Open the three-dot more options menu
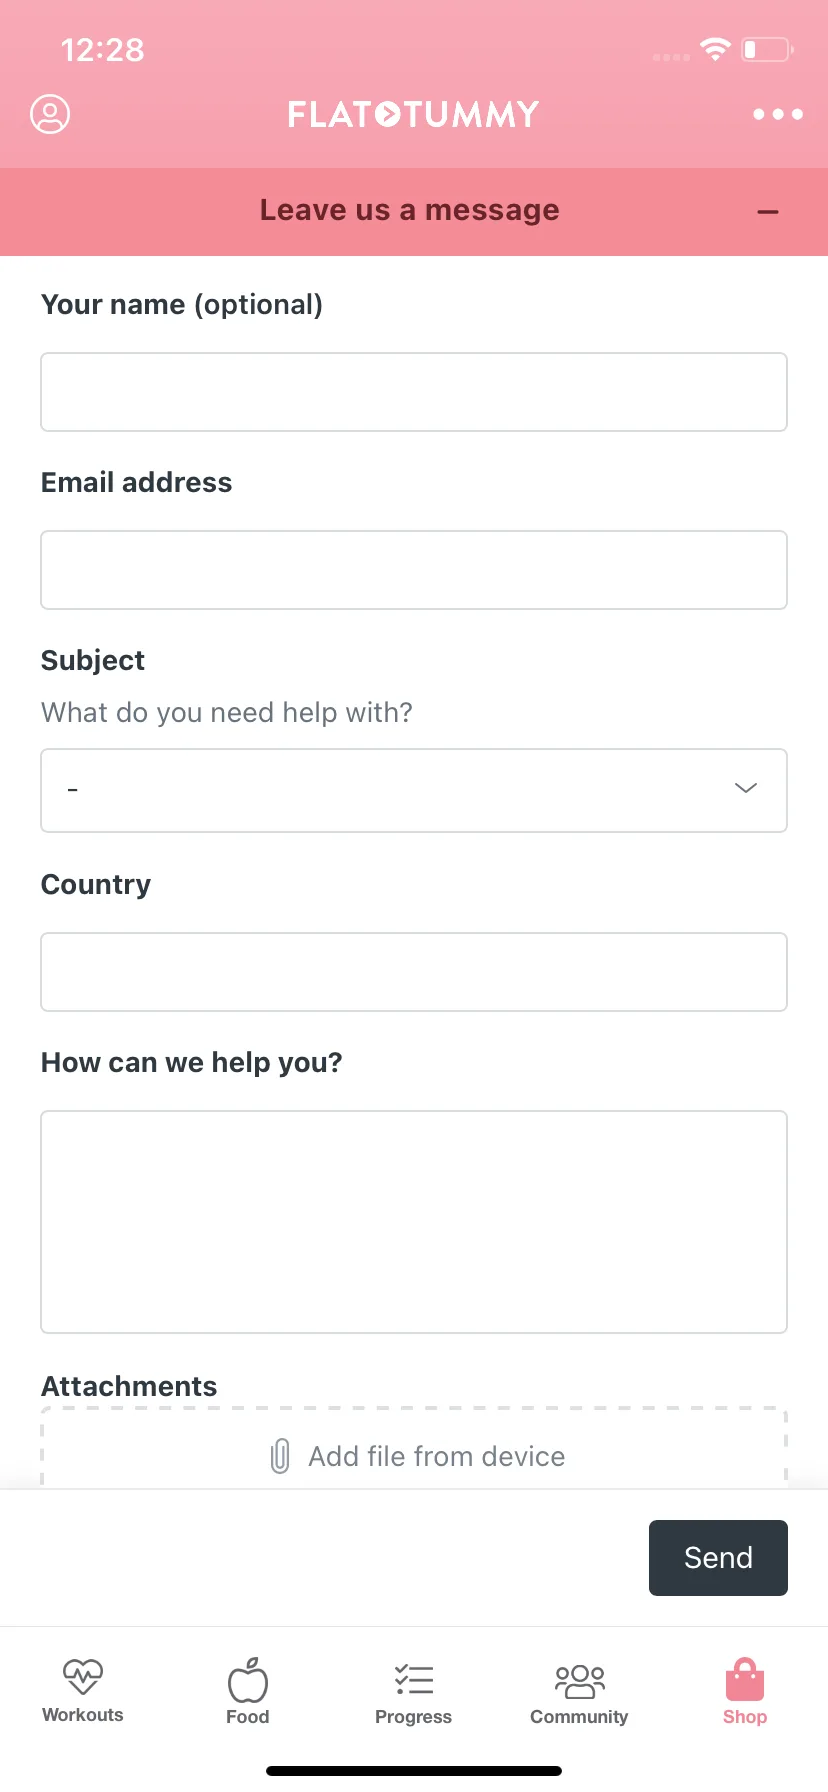 pyautogui.click(x=778, y=114)
